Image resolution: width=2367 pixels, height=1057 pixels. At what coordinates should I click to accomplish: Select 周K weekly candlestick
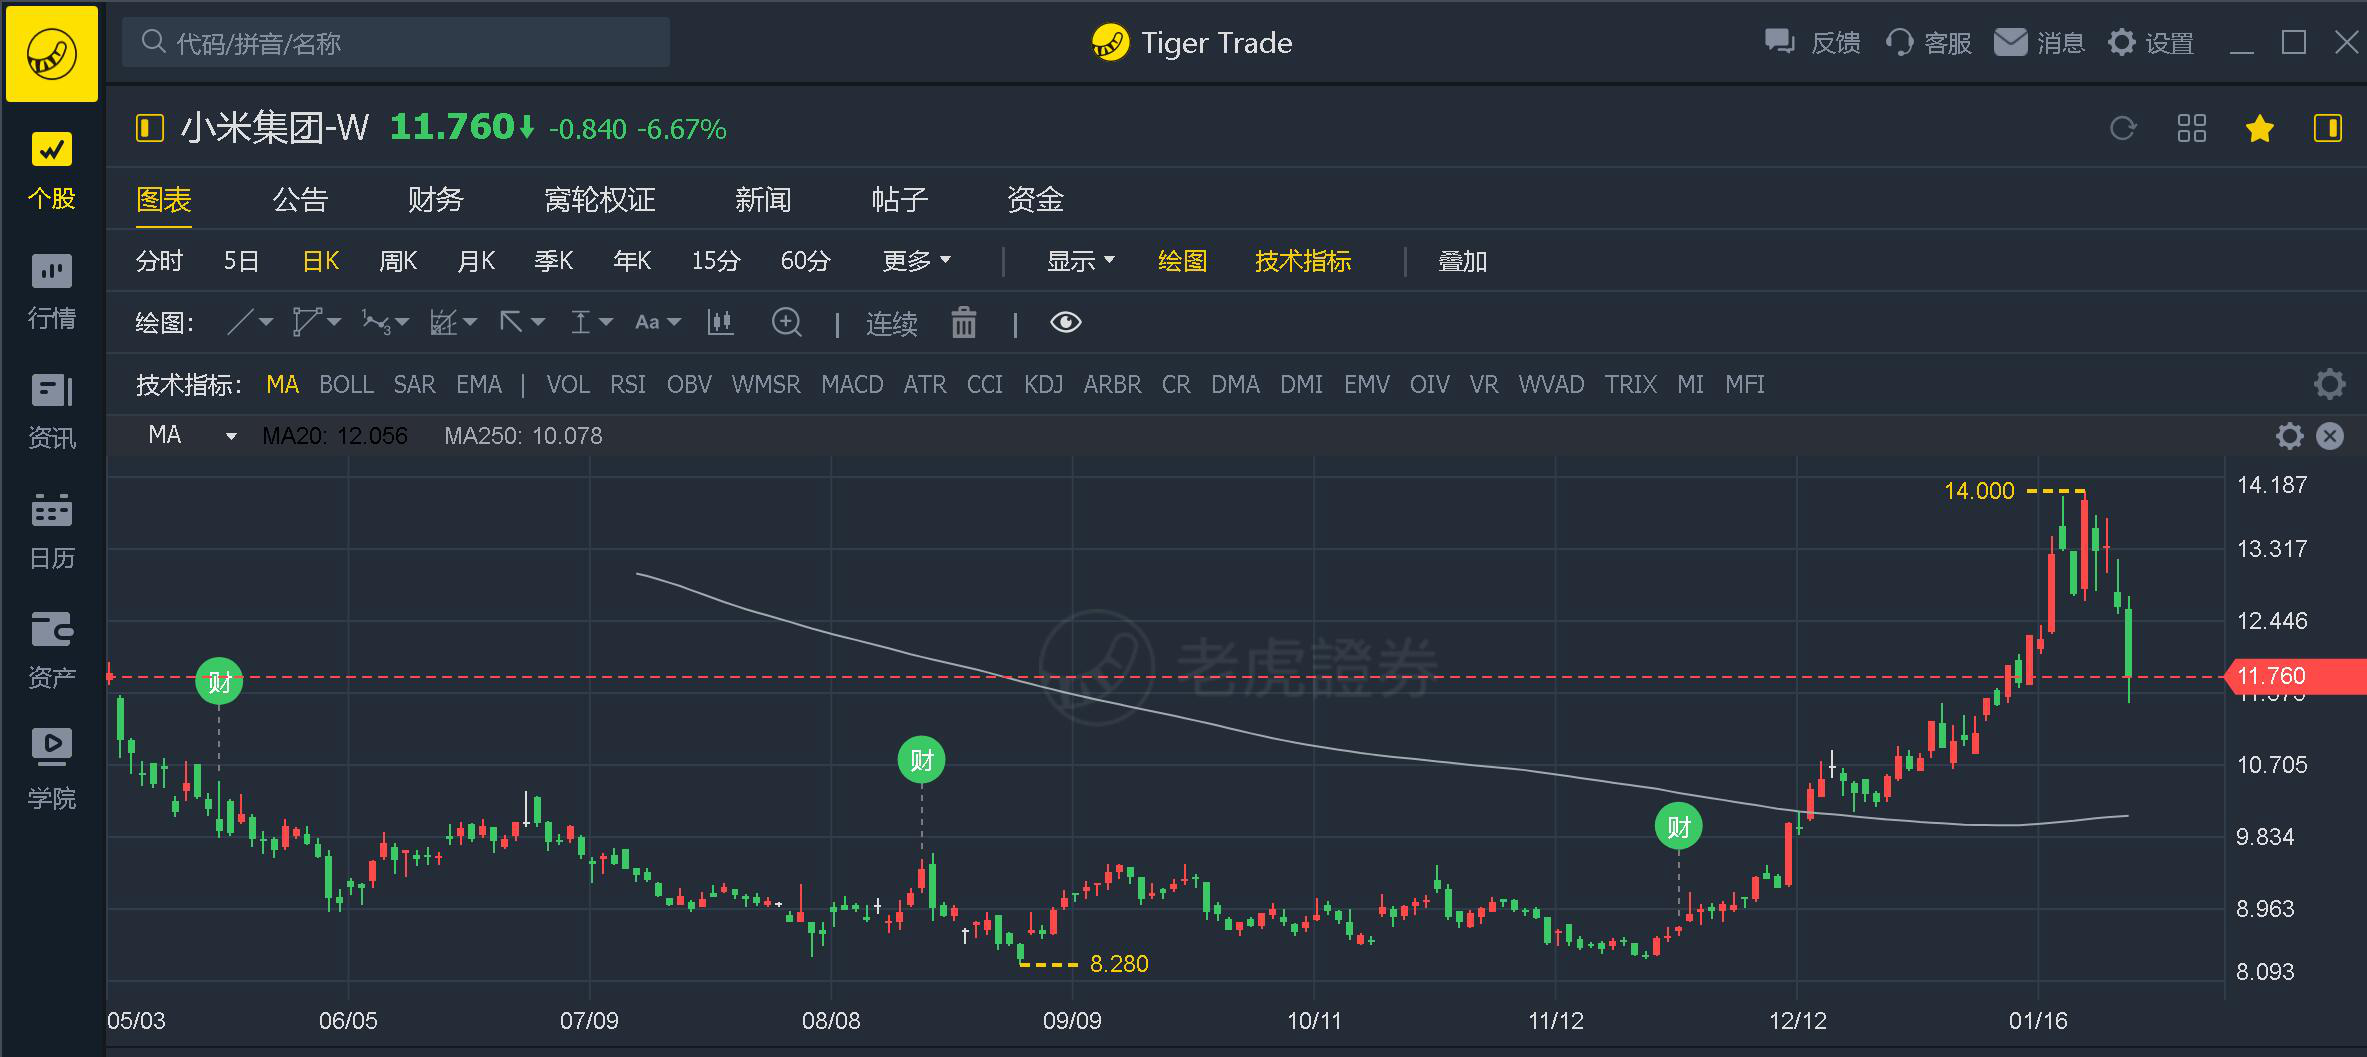(398, 261)
